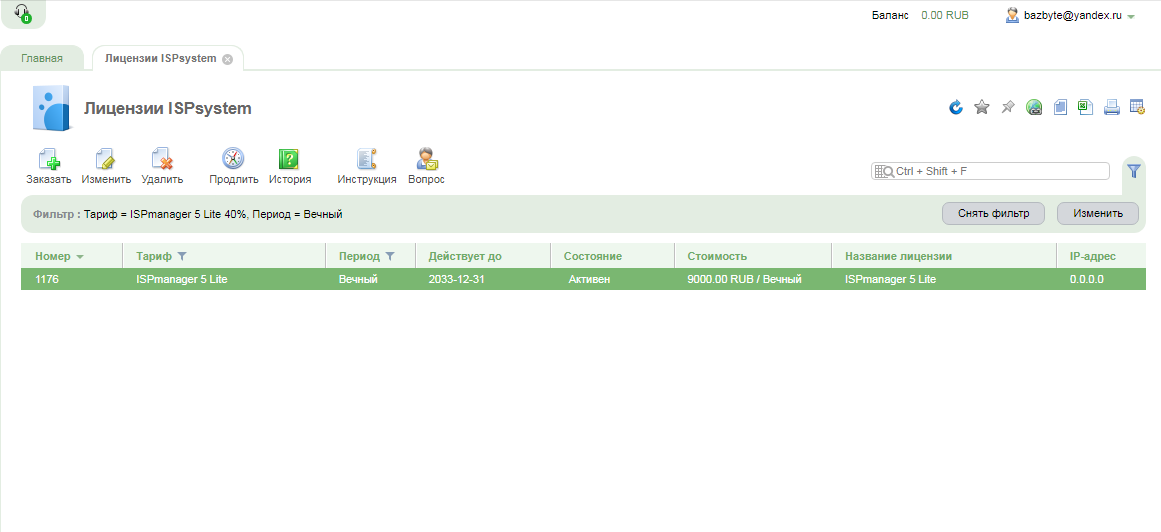The width and height of the screenshot is (1161, 532).
Task: Close the Лицензии ISPsystem tab
Action: tap(227, 59)
